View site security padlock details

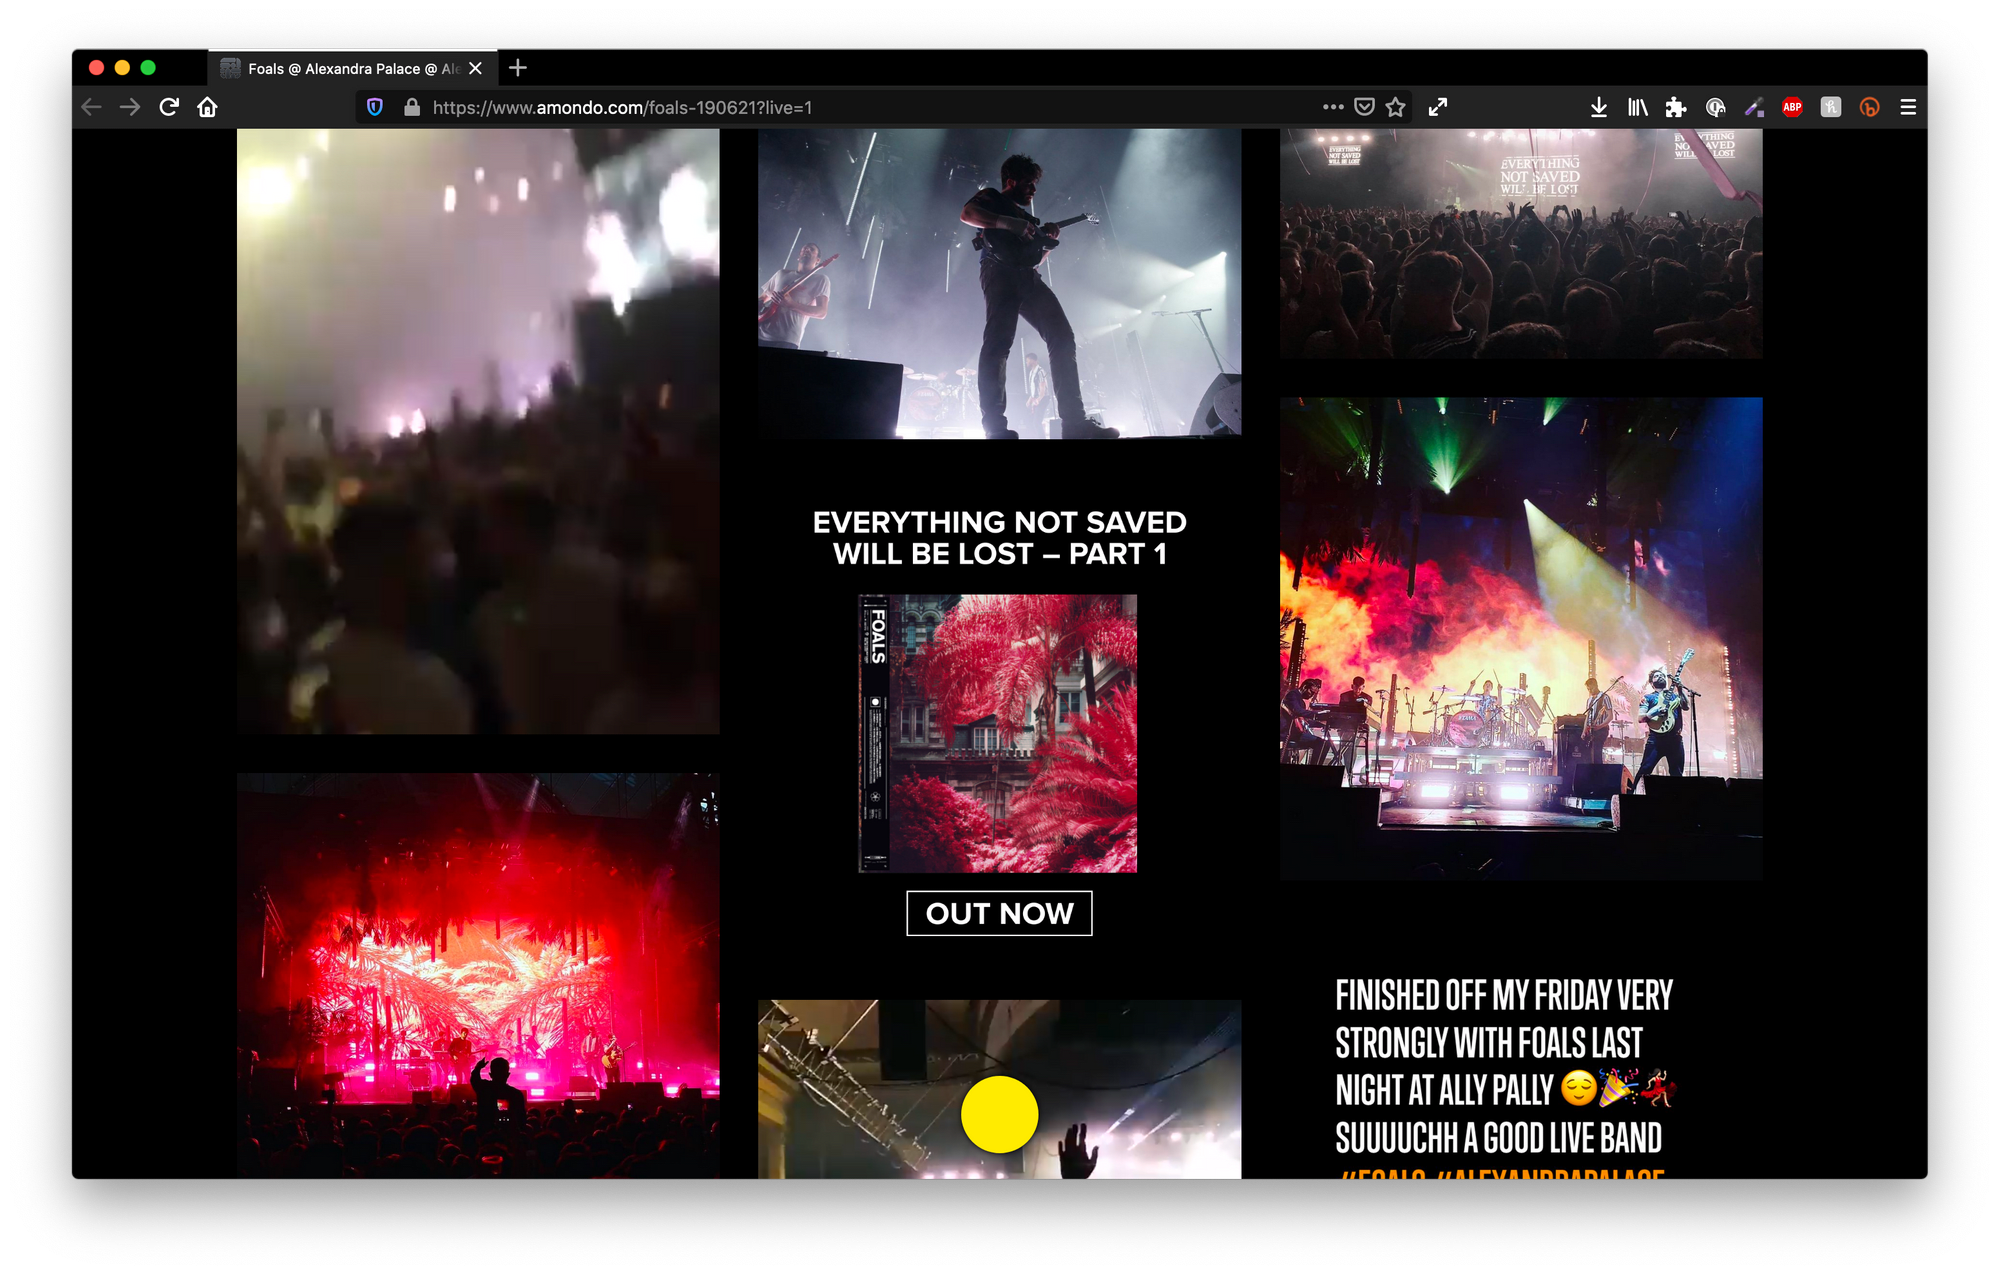411,107
